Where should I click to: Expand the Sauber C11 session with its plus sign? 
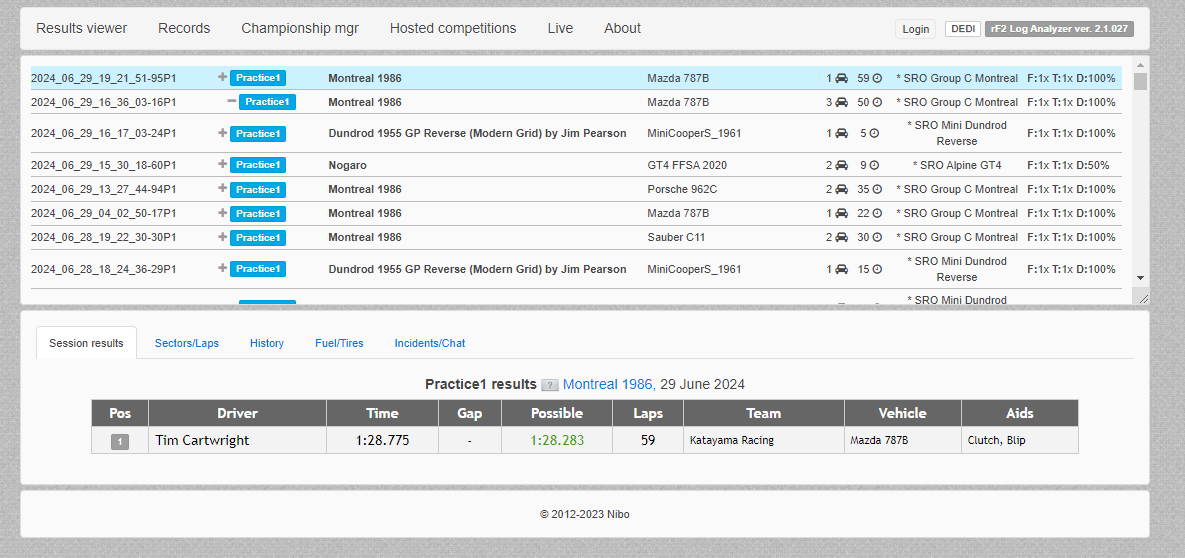223,237
